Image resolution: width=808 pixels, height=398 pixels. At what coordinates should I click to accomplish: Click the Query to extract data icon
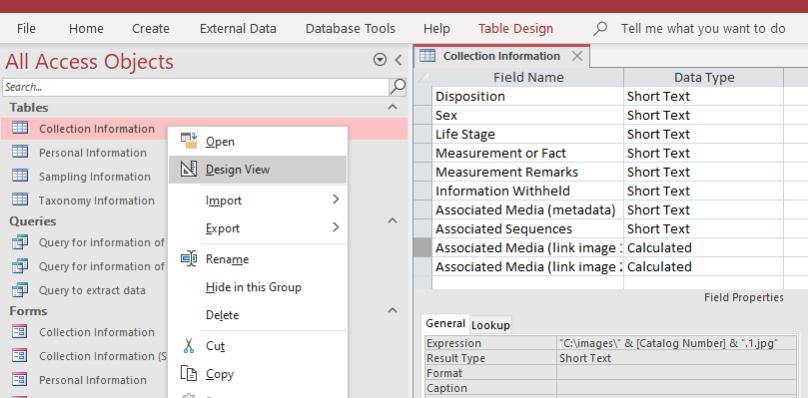(20, 290)
